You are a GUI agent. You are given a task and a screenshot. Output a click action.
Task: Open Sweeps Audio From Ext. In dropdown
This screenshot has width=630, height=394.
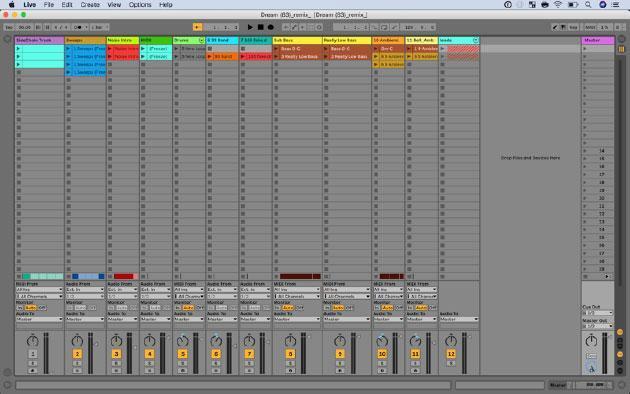85,290
